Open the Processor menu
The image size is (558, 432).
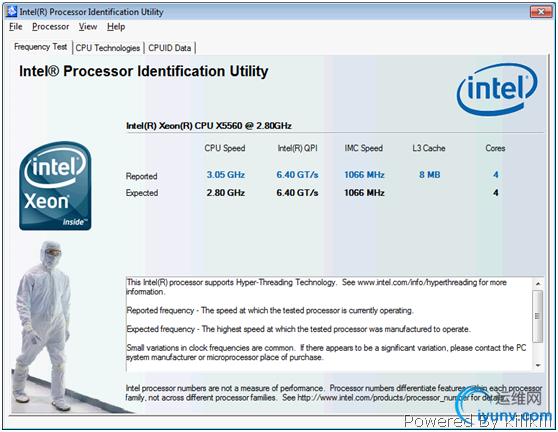(x=51, y=27)
